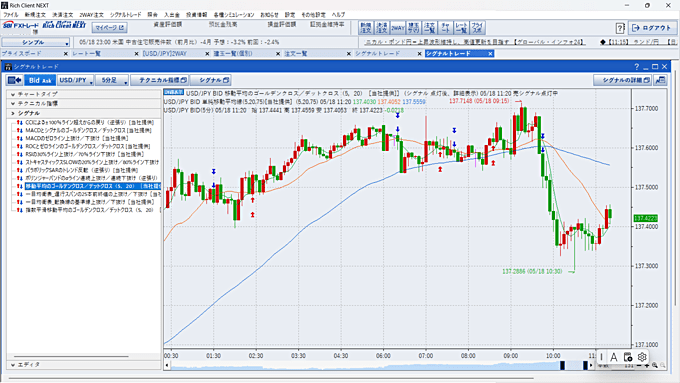Click the chart range slider handle below chart

coord(562,366)
